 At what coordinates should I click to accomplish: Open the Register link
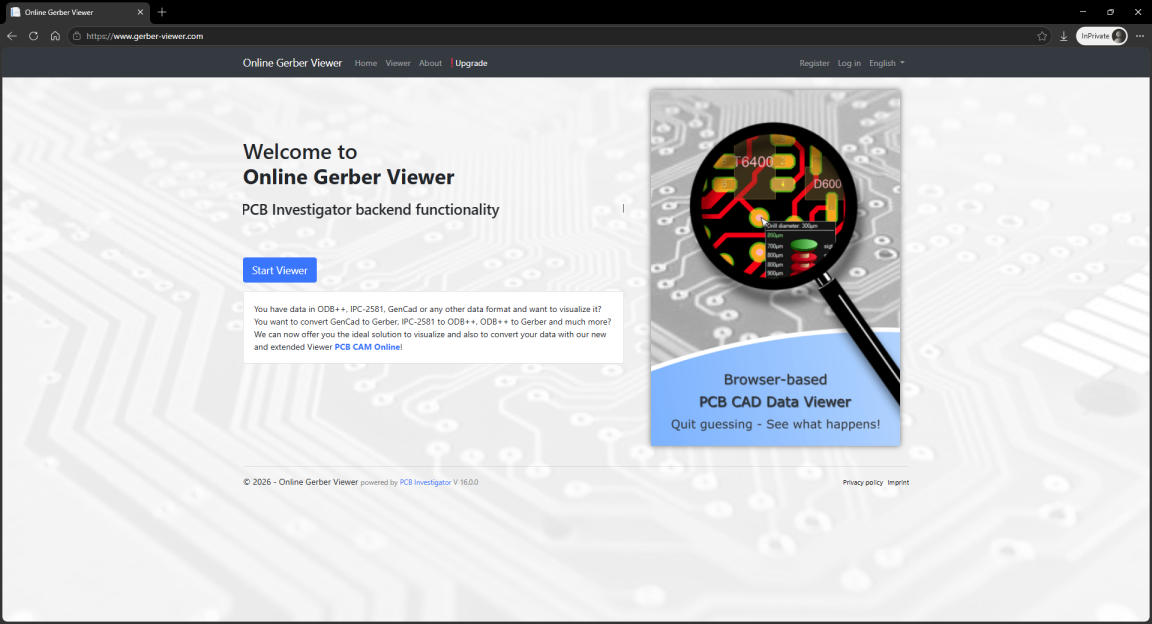(814, 63)
